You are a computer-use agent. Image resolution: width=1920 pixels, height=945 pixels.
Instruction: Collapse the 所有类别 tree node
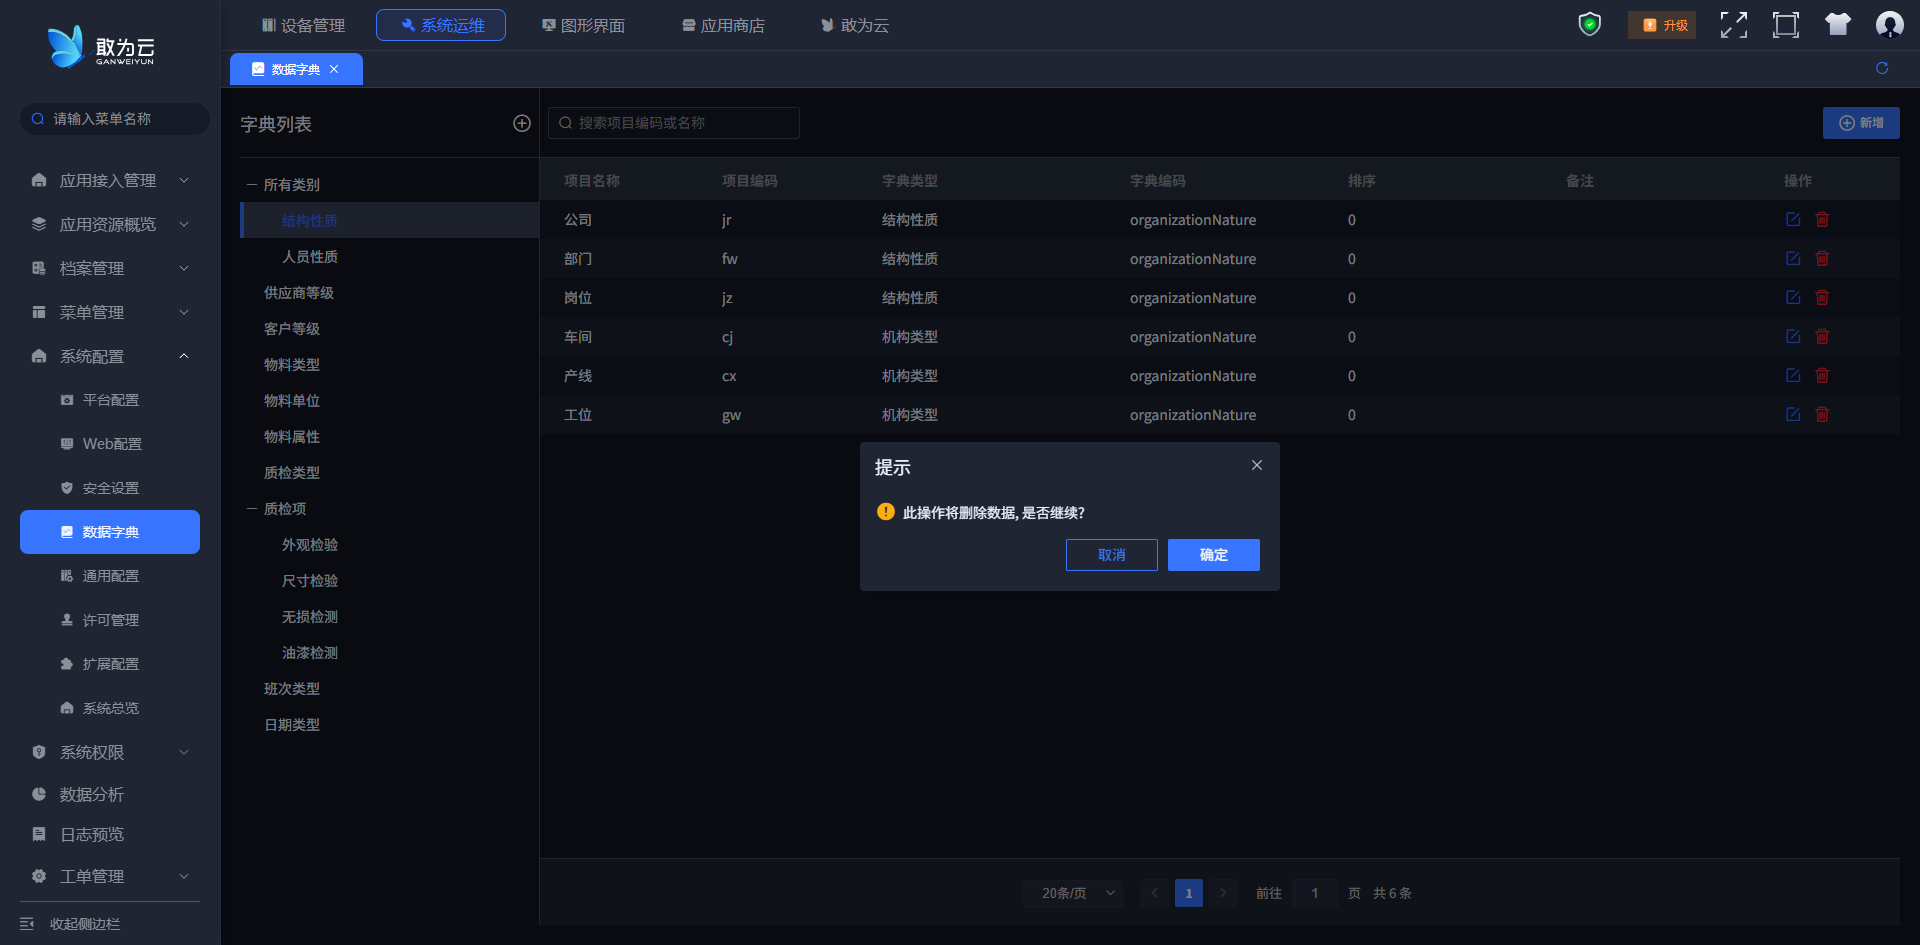pos(252,185)
